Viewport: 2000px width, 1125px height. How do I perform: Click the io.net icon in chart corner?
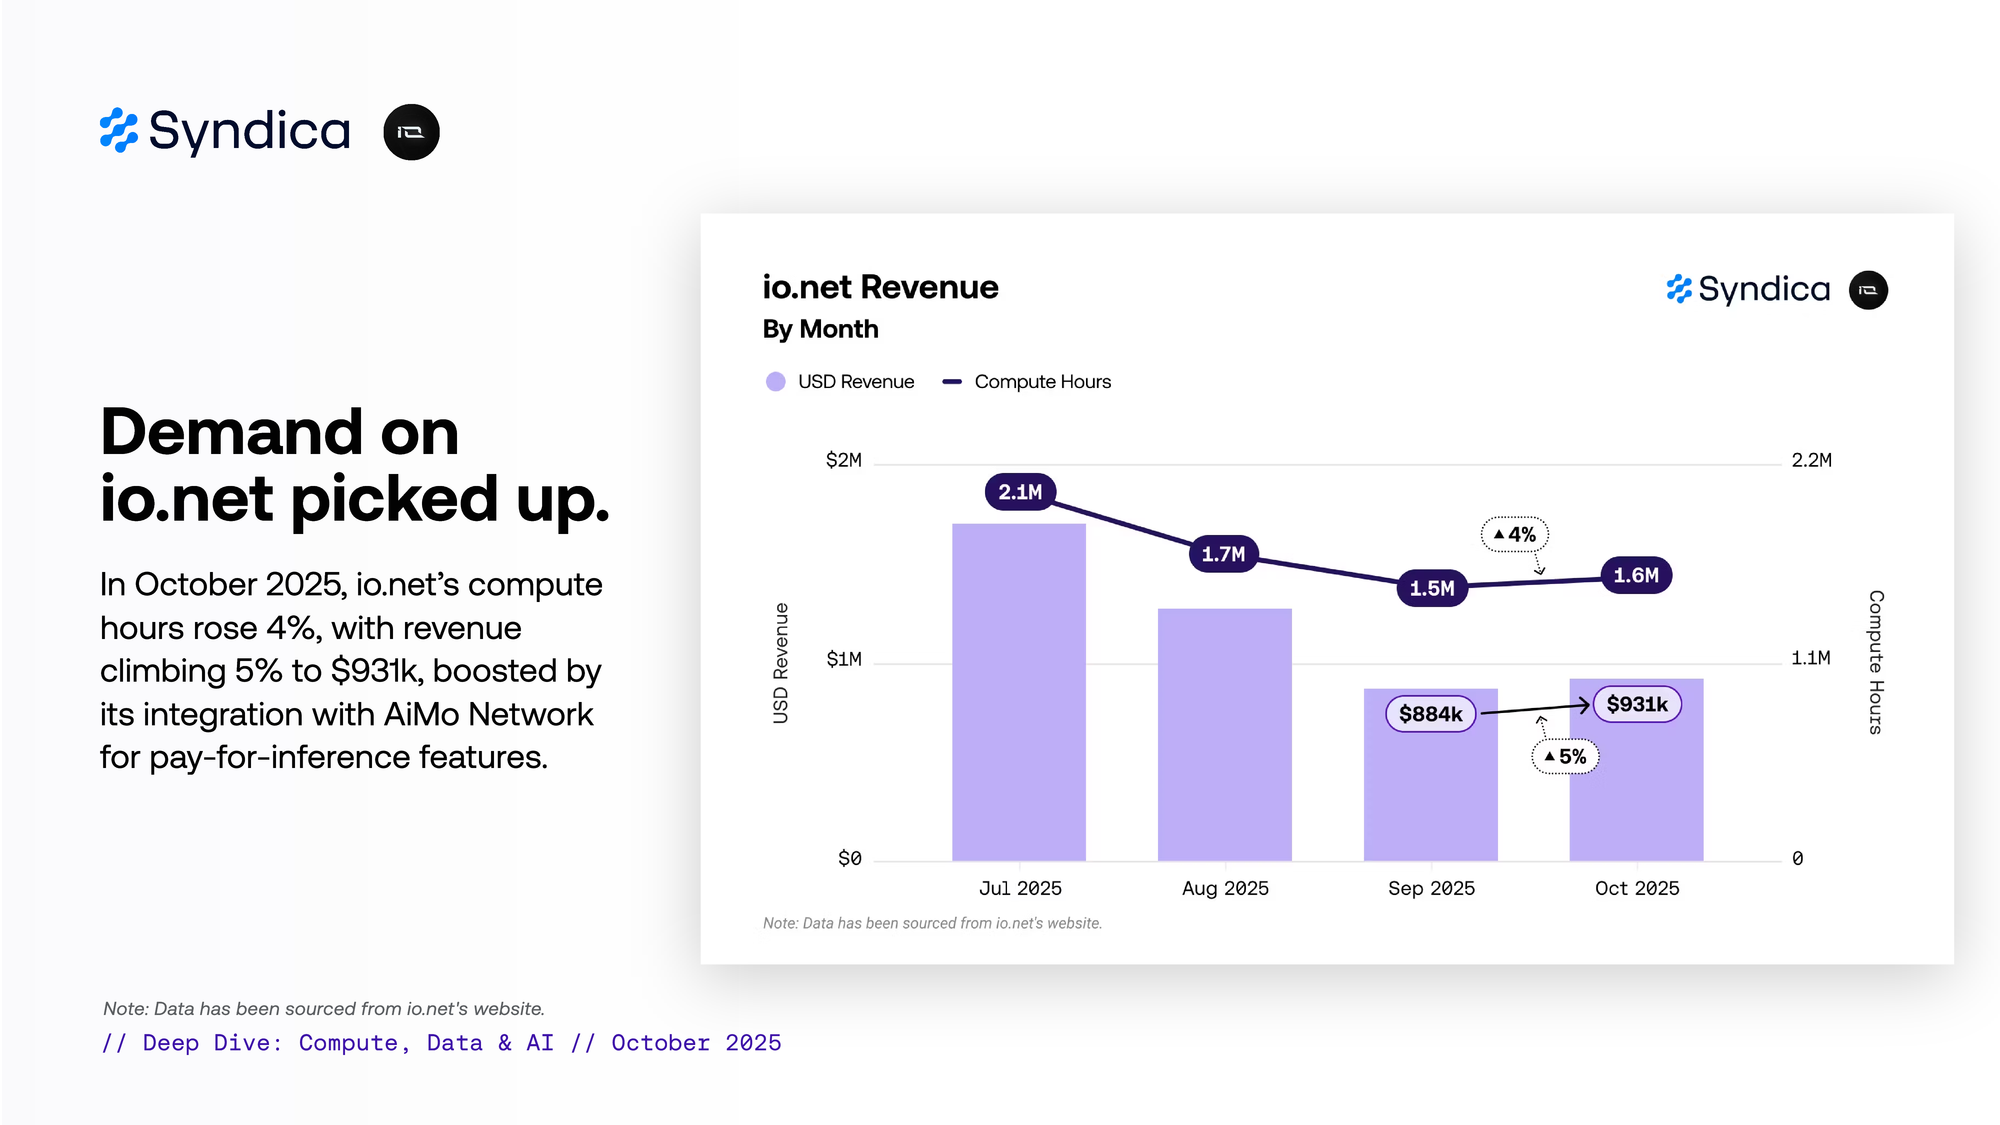click(1867, 290)
